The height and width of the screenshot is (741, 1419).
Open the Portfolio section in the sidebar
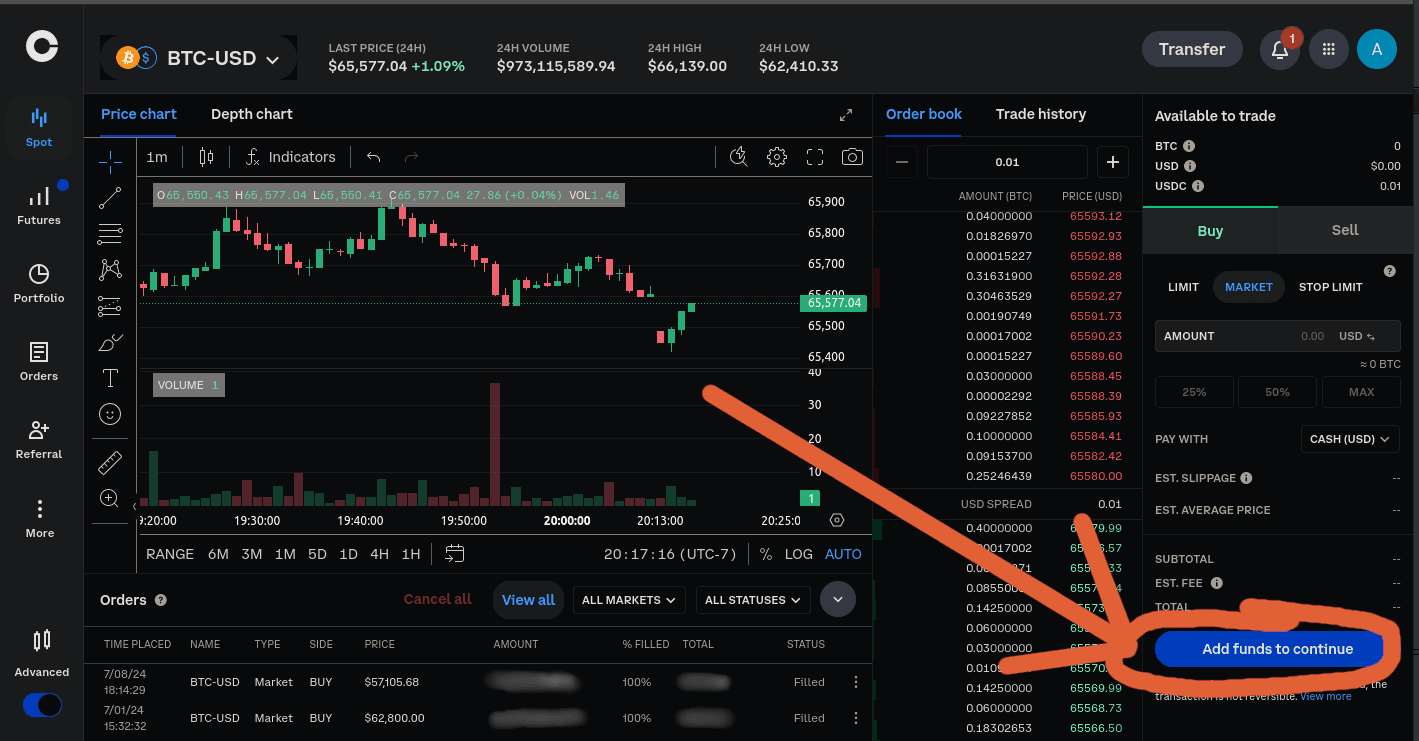[x=39, y=282]
